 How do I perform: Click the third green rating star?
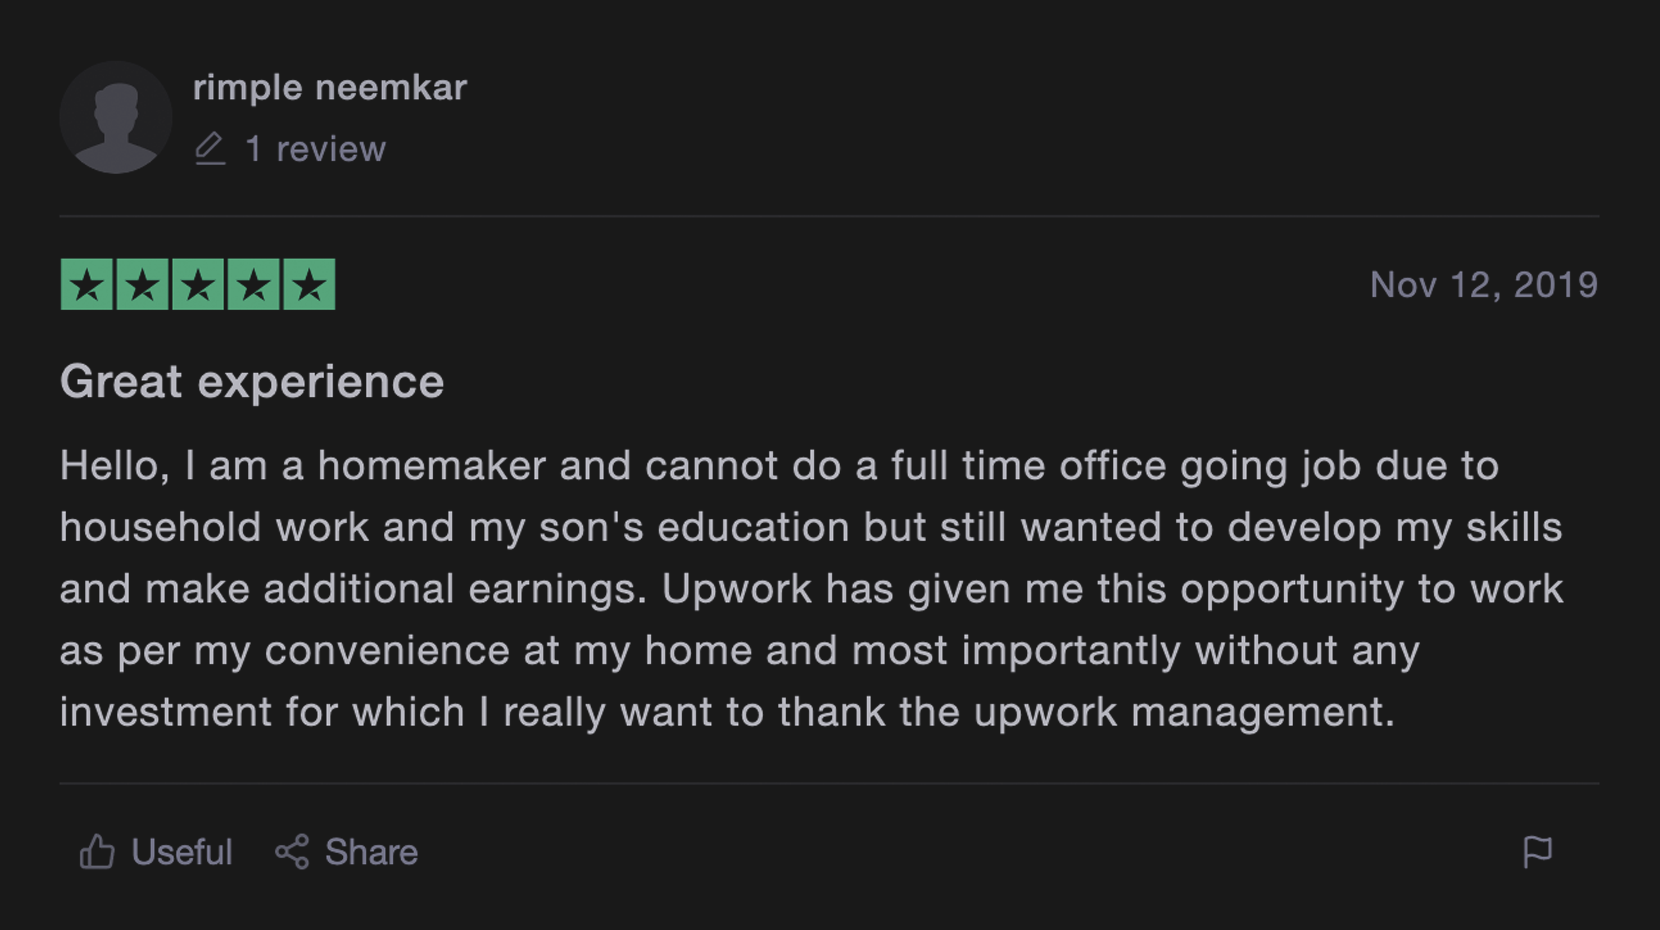198,285
